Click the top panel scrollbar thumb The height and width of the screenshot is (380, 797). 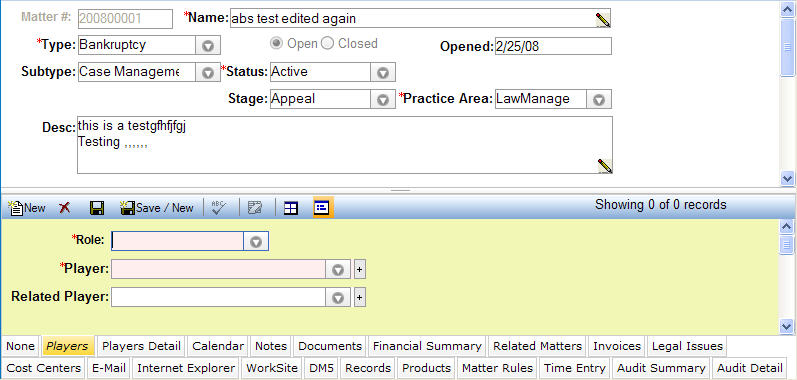tap(787, 47)
